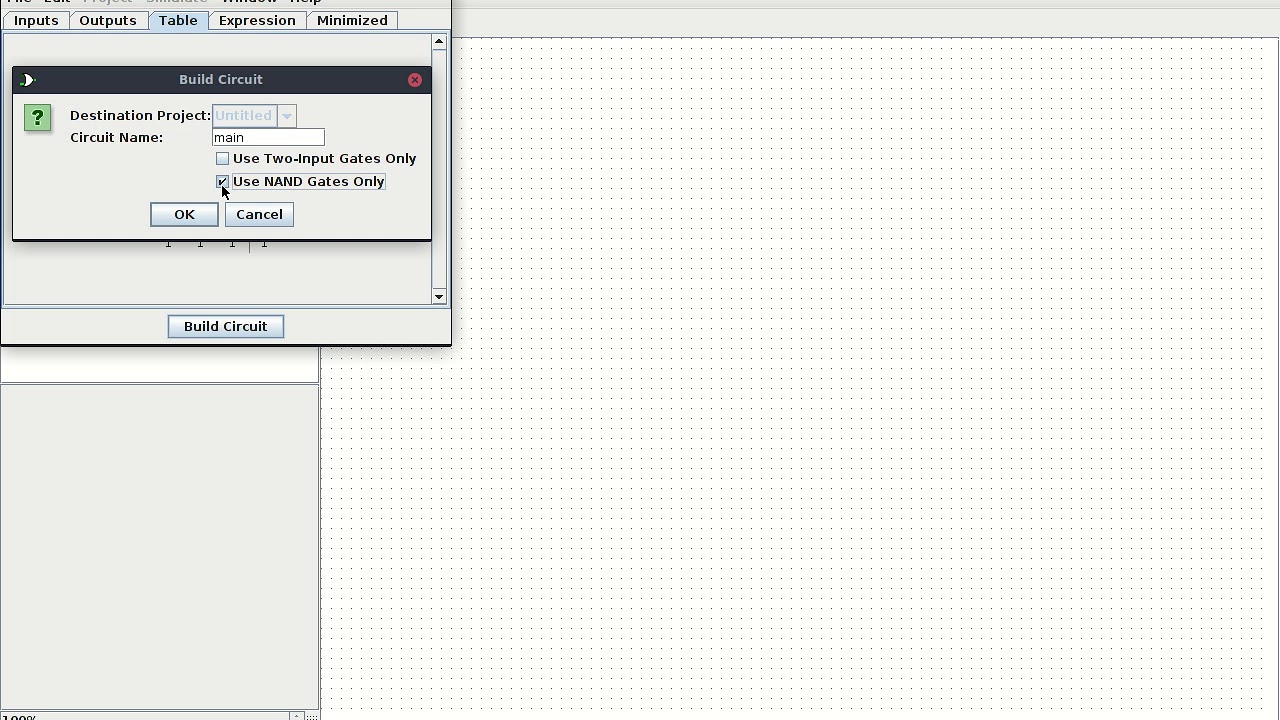
Task: Switch to the Outputs tab
Action: (107, 21)
